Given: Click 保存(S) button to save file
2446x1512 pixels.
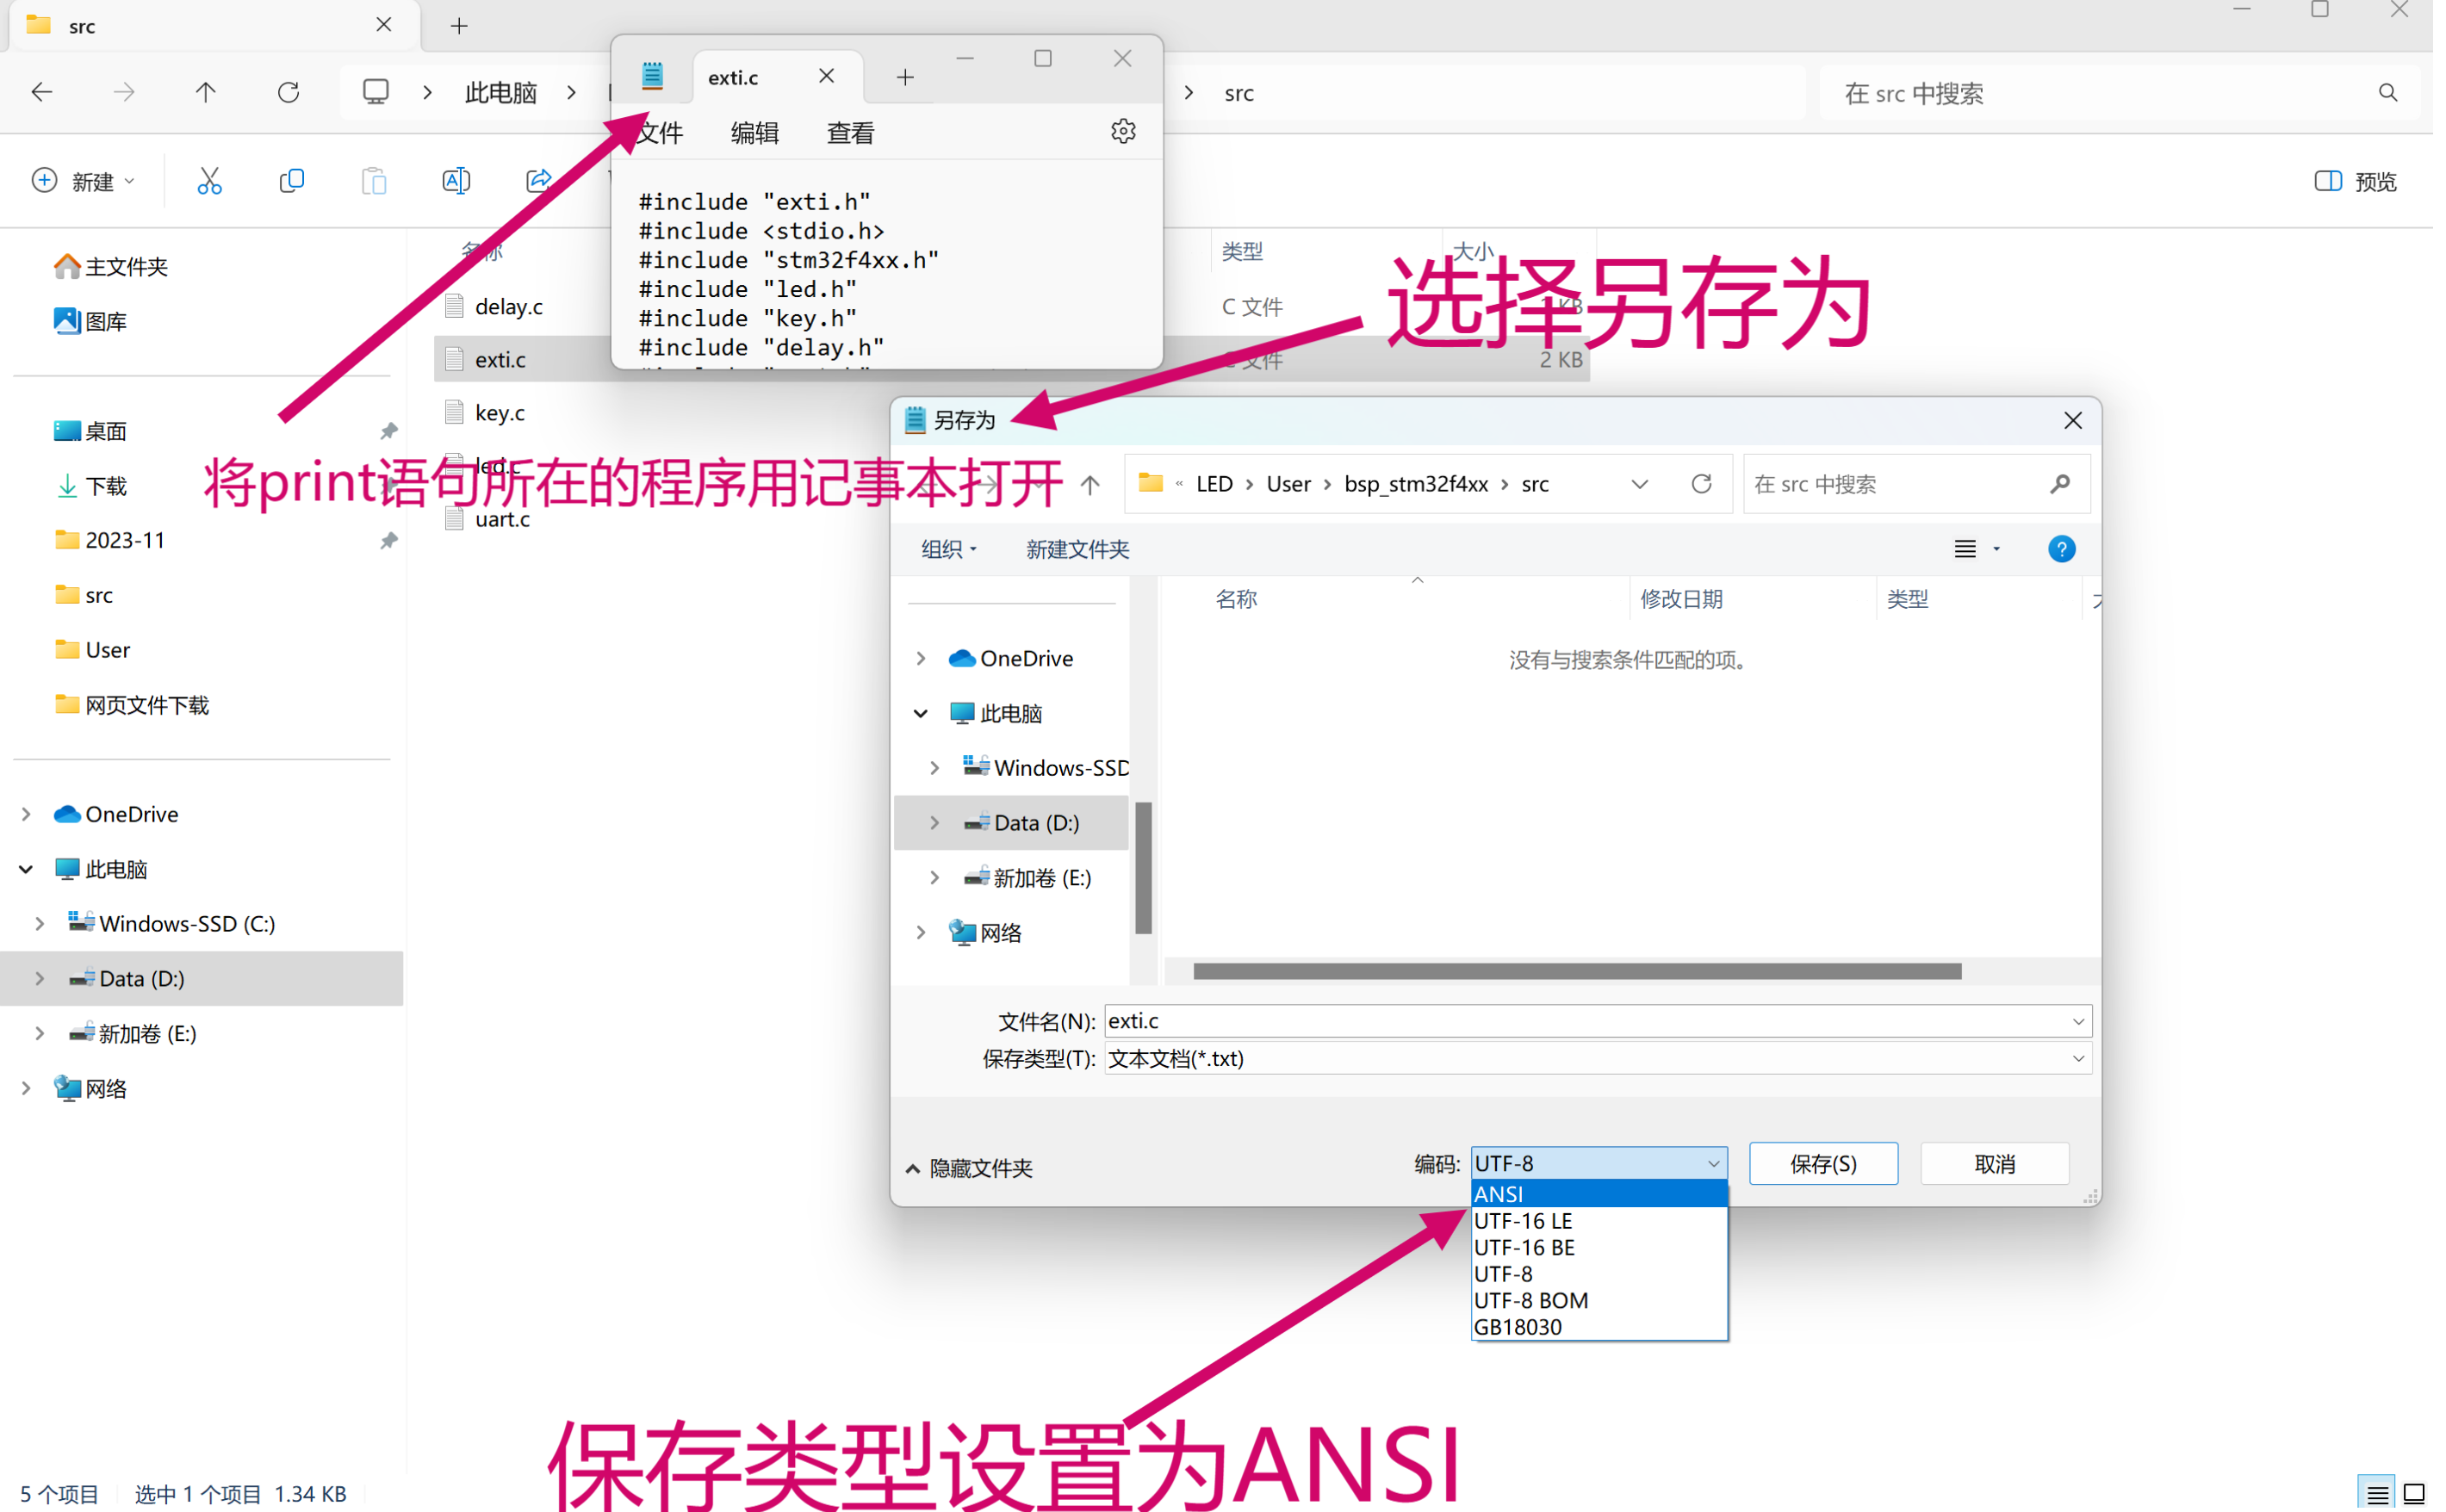Looking at the screenshot, I should pyautogui.click(x=1822, y=1162).
